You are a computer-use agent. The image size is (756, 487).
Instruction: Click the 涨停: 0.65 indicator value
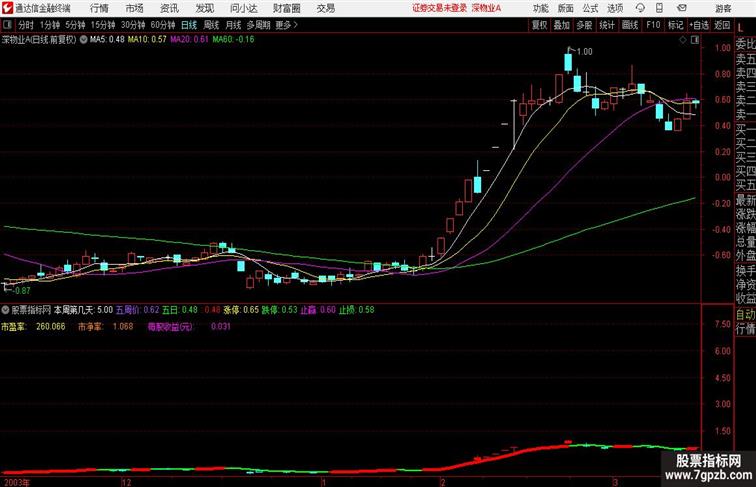[241, 310]
